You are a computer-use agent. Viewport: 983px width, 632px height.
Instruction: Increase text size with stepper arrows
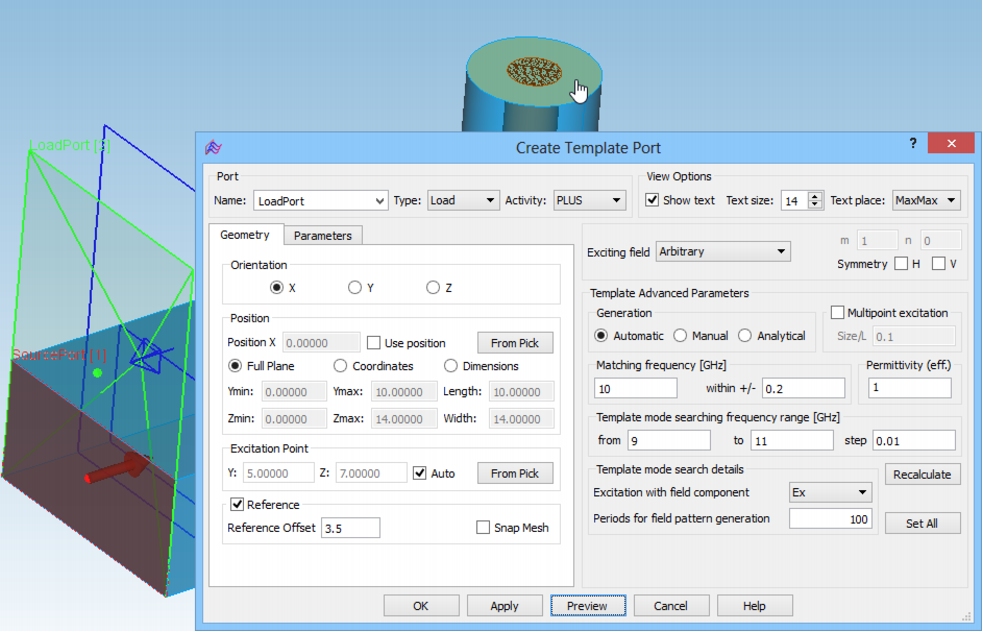[x=815, y=196]
